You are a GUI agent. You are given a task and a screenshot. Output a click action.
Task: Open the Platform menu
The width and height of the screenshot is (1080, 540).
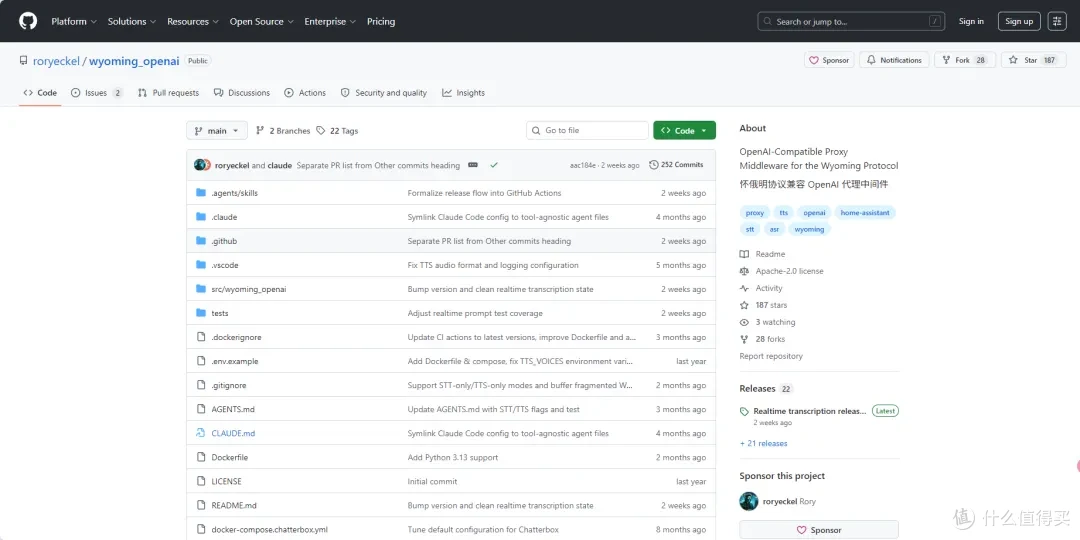(74, 21)
